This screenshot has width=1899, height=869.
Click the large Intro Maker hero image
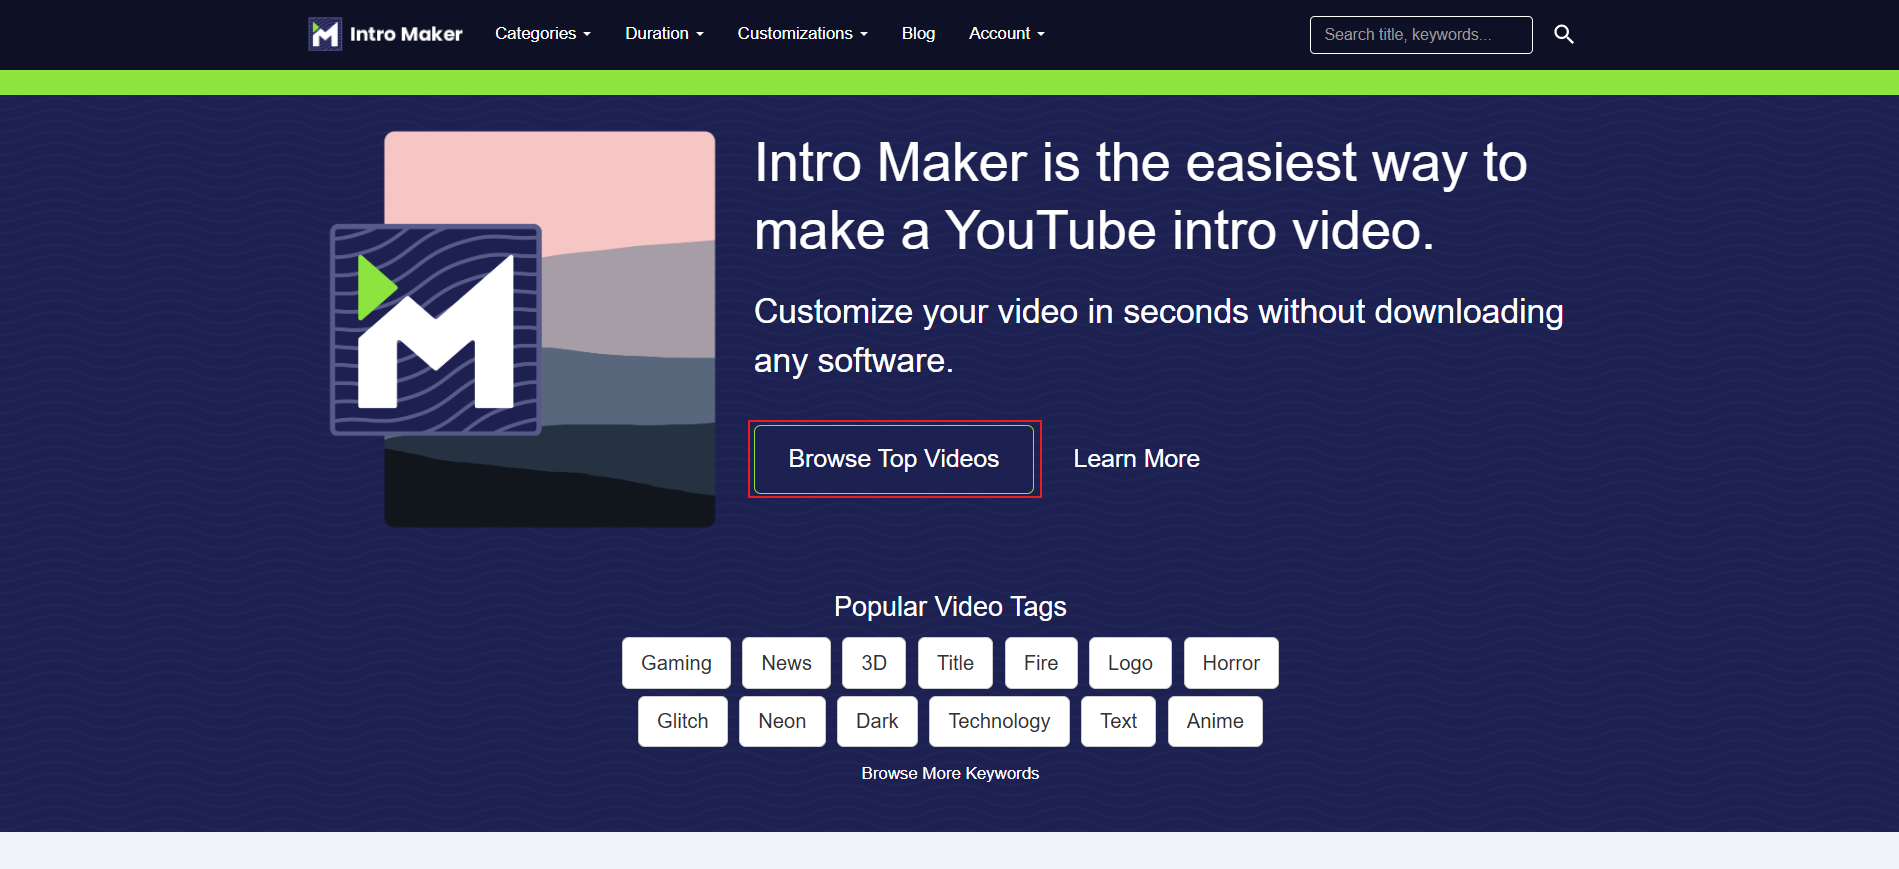coord(523,329)
